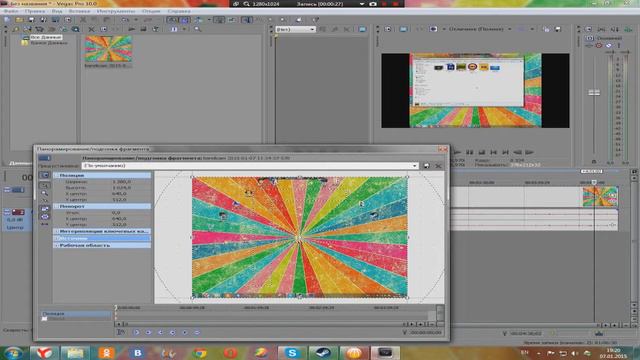Click the Save Snapshot to file icon

[558, 29]
